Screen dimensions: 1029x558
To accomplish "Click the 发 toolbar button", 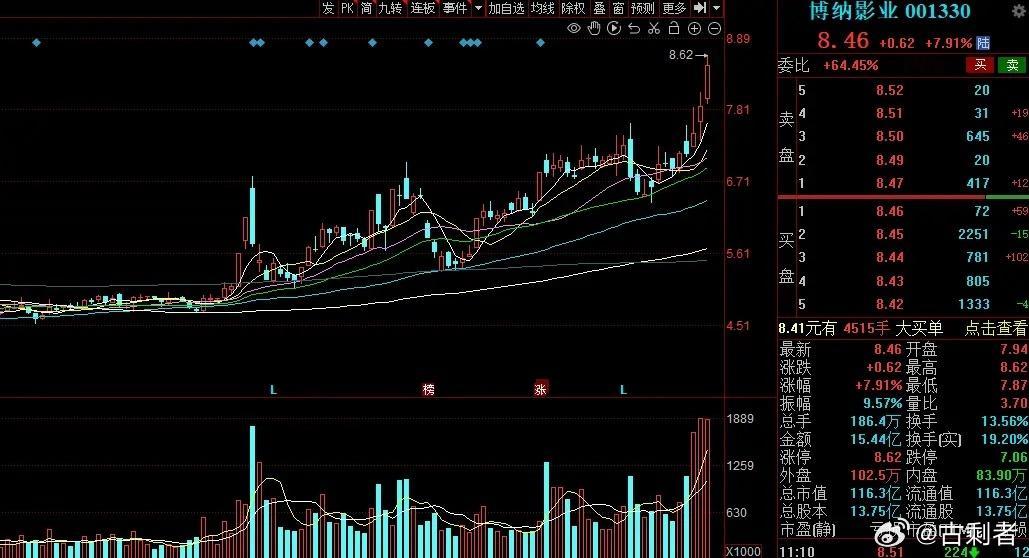I will click(x=328, y=8).
